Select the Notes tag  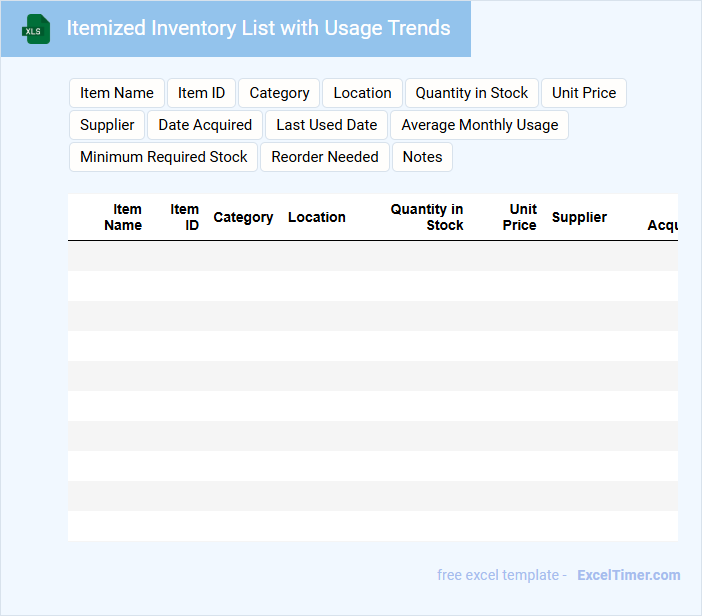422,157
